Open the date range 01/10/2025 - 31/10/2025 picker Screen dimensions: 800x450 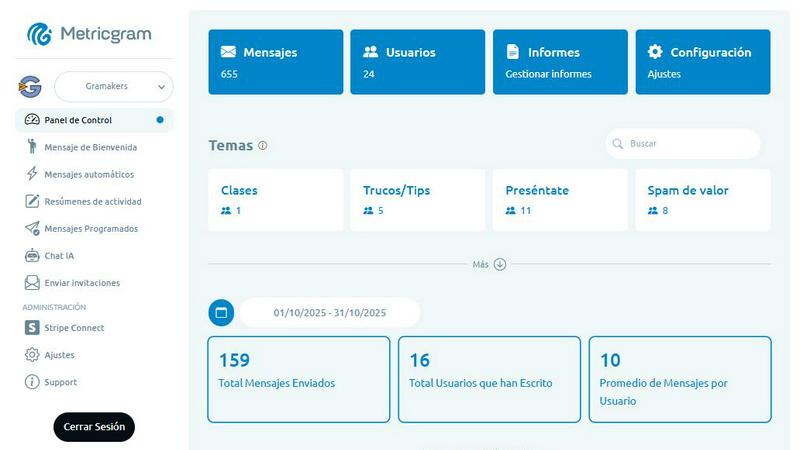point(330,313)
